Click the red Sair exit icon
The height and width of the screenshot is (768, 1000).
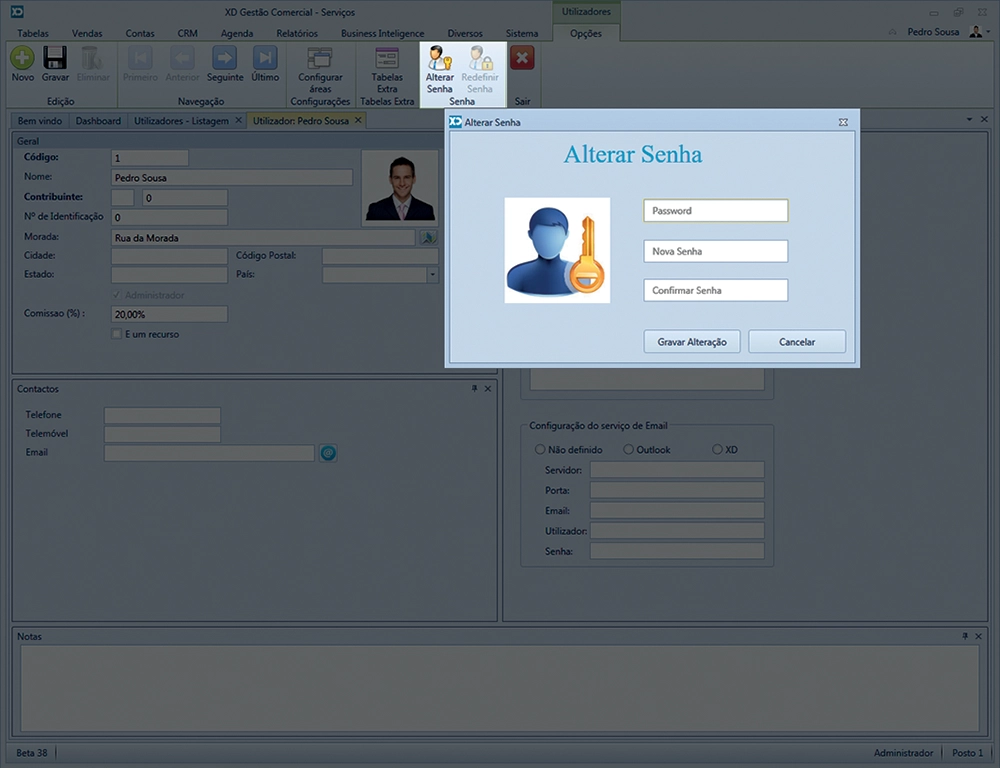pos(522,58)
